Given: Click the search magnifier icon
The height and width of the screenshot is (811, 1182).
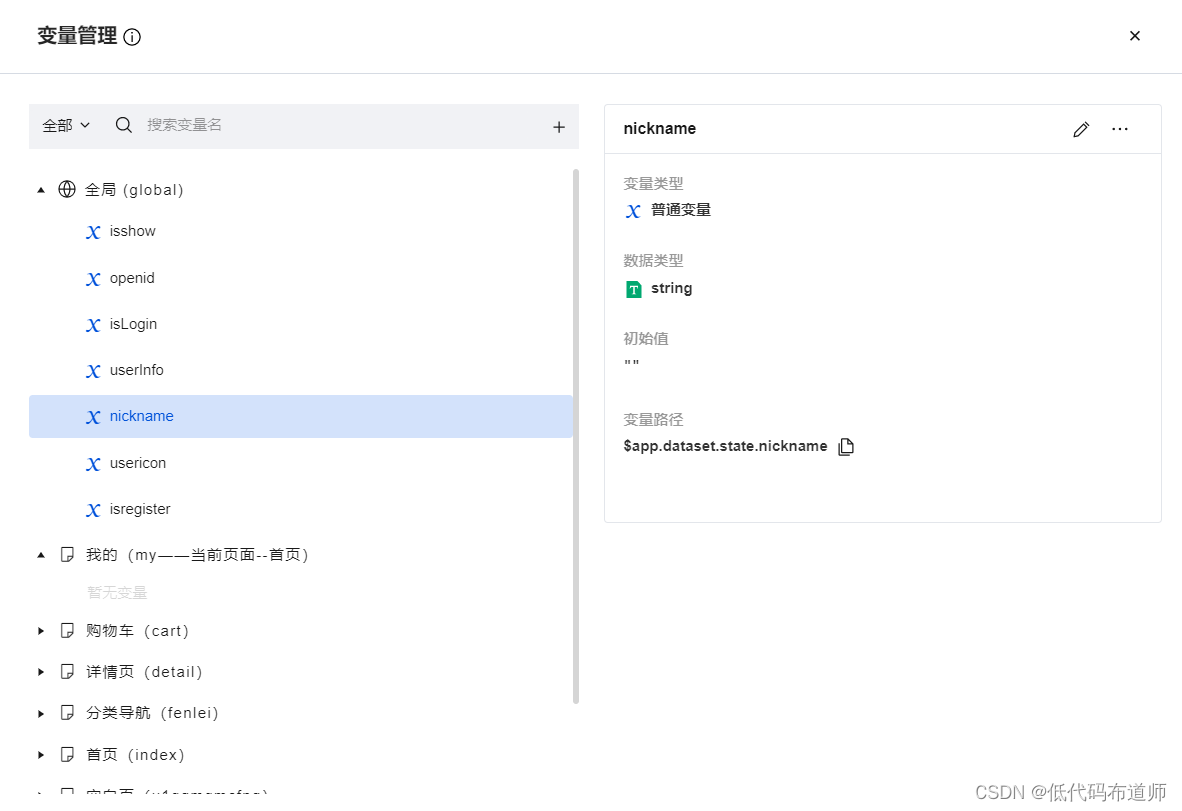Looking at the screenshot, I should [x=124, y=125].
